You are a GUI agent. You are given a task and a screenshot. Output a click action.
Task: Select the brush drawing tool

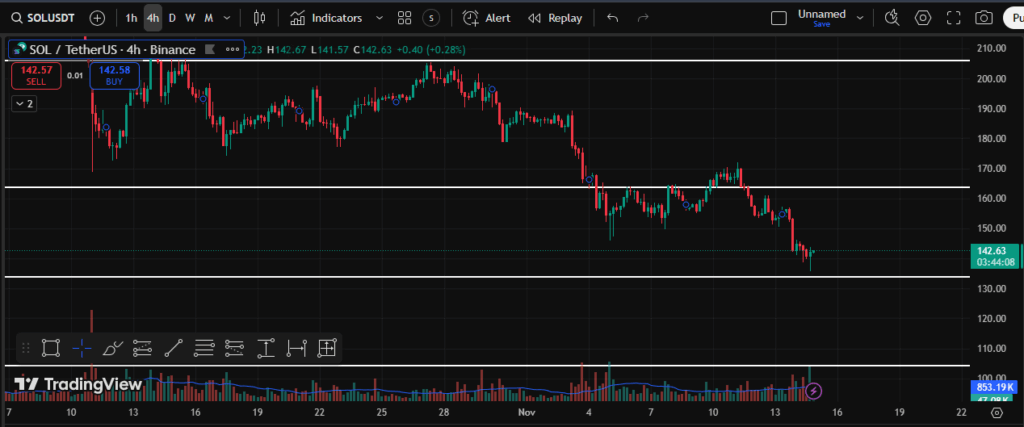point(112,348)
